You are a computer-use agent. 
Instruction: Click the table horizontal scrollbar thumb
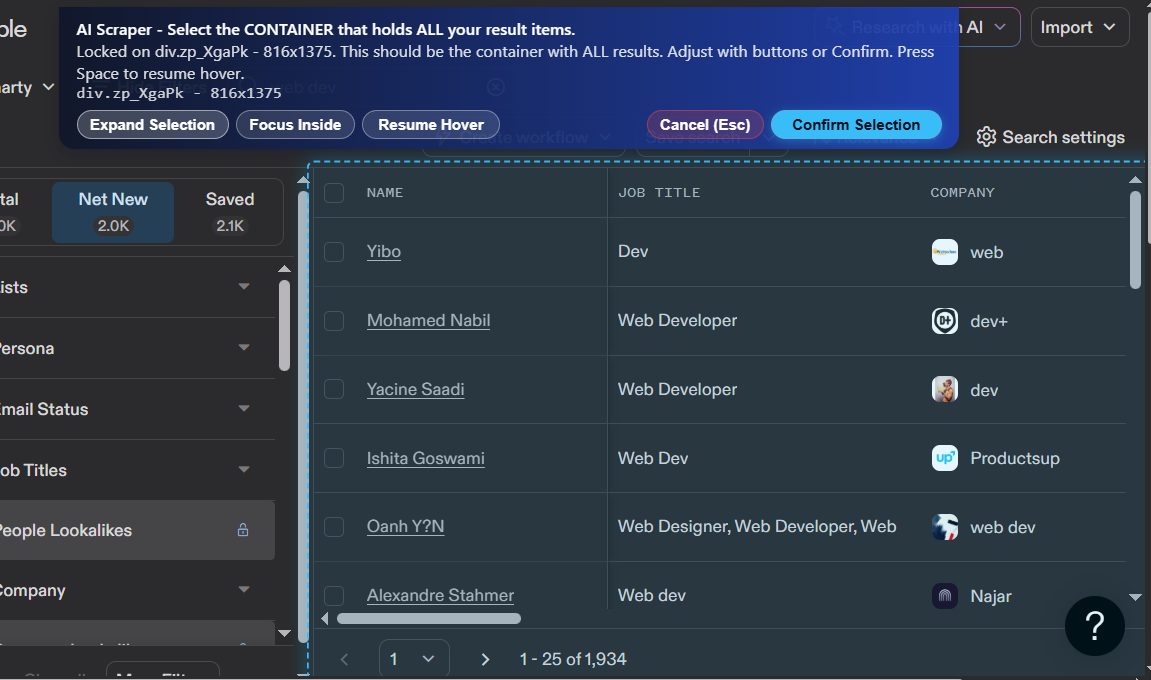coord(429,619)
